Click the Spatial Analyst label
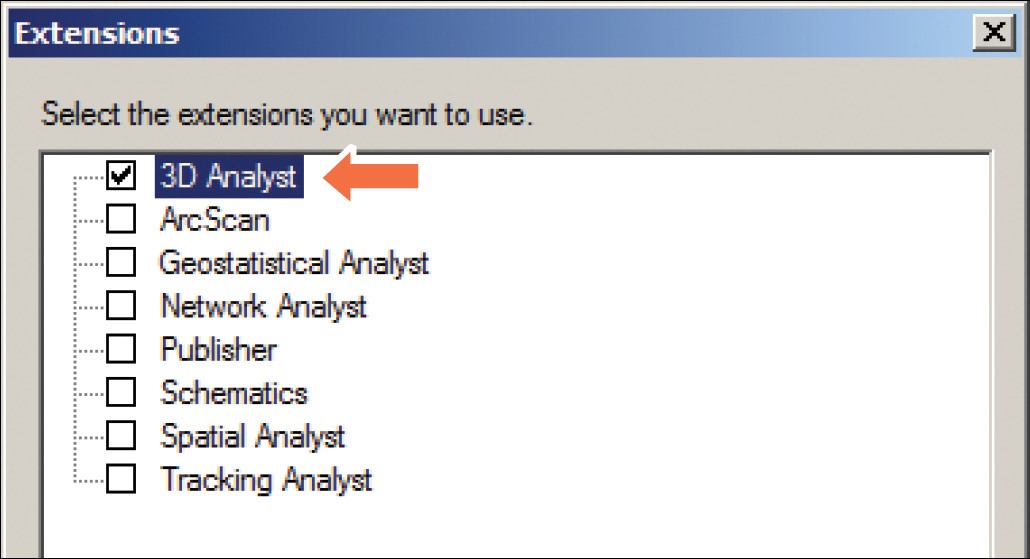The image size is (1030, 559). (x=253, y=437)
